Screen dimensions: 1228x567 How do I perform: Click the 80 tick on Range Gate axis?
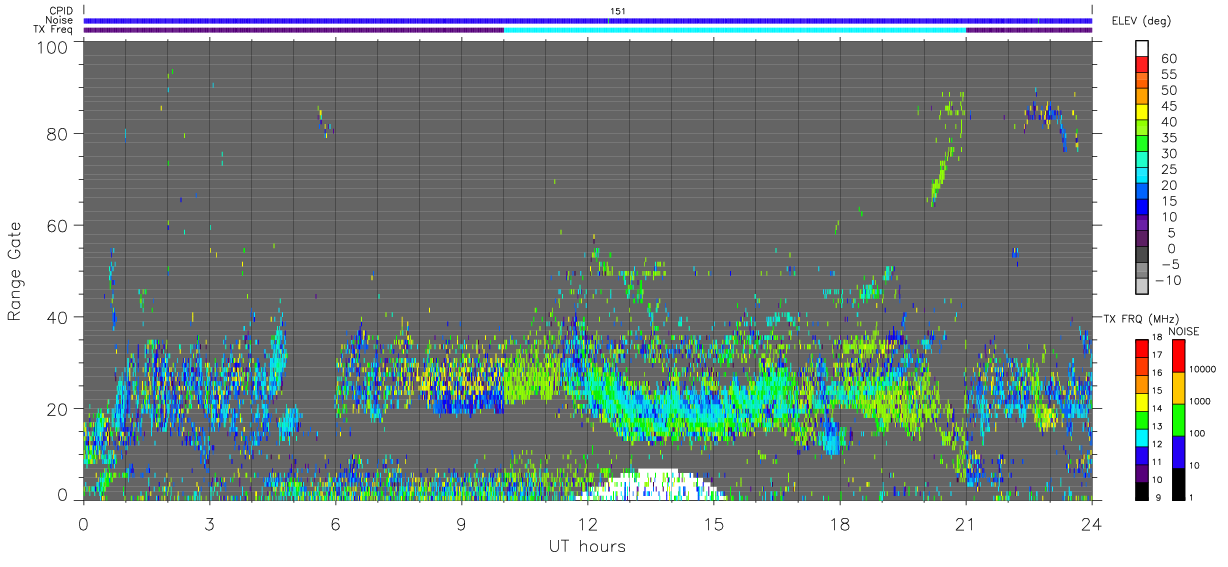[x=59, y=133]
